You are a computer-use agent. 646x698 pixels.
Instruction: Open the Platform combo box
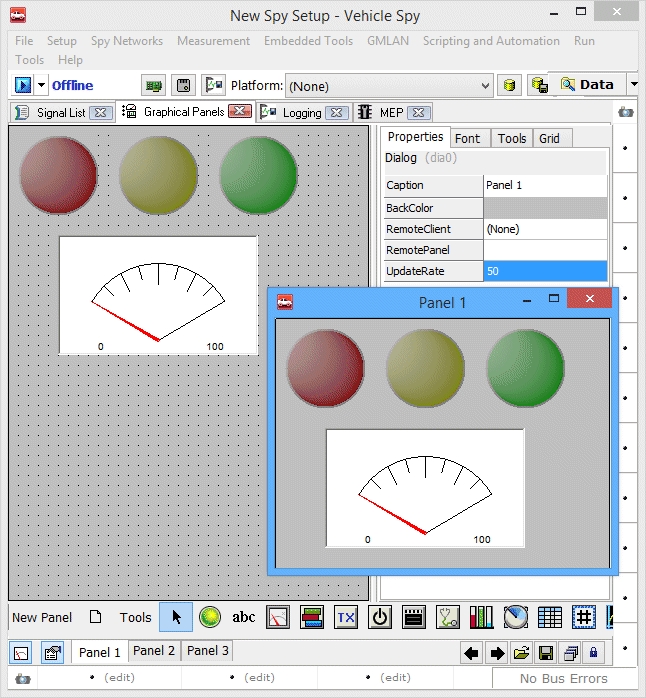389,86
